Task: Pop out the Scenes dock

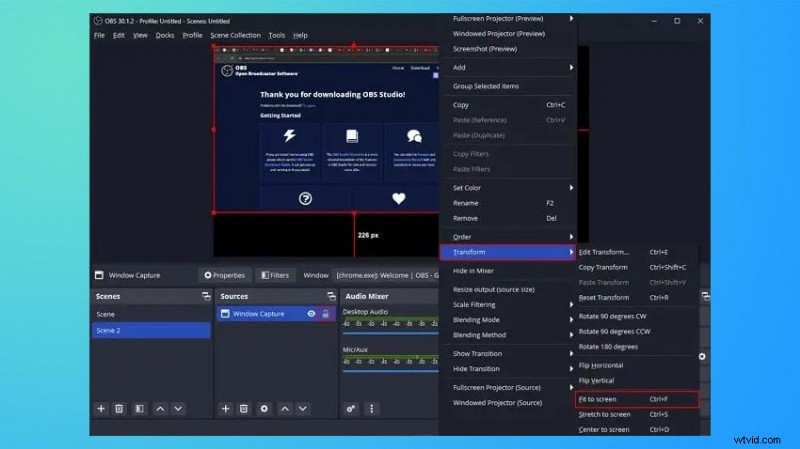Action: (206, 296)
